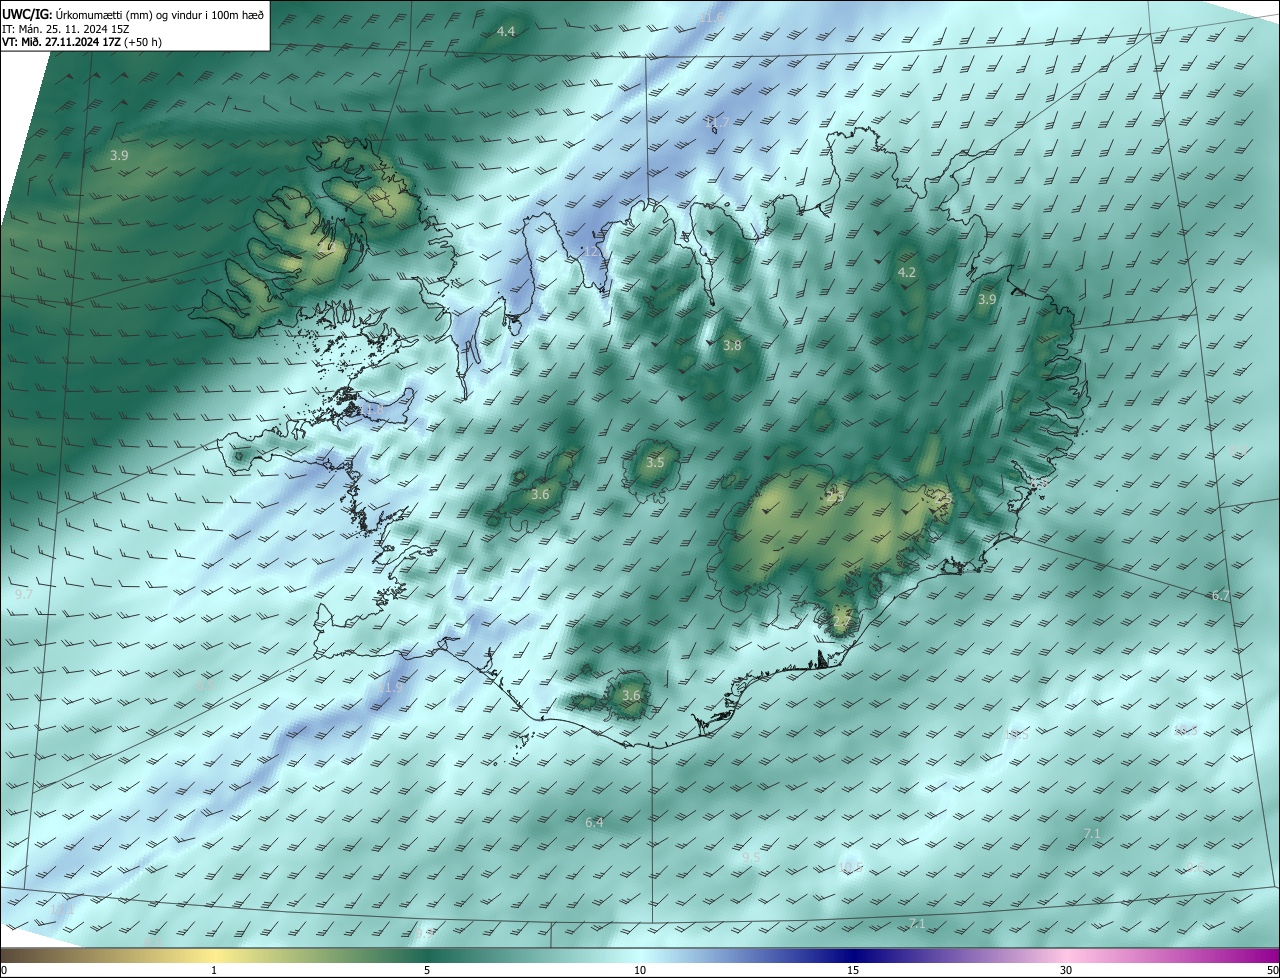Click the 1.9 value off the southwest coast

point(394,688)
